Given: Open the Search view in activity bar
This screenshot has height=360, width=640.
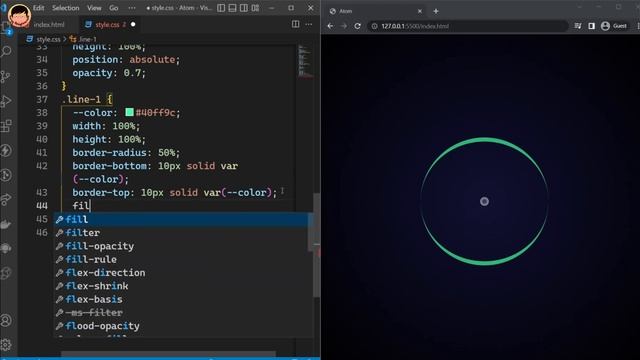Looking at the screenshot, I should point(6,51).
